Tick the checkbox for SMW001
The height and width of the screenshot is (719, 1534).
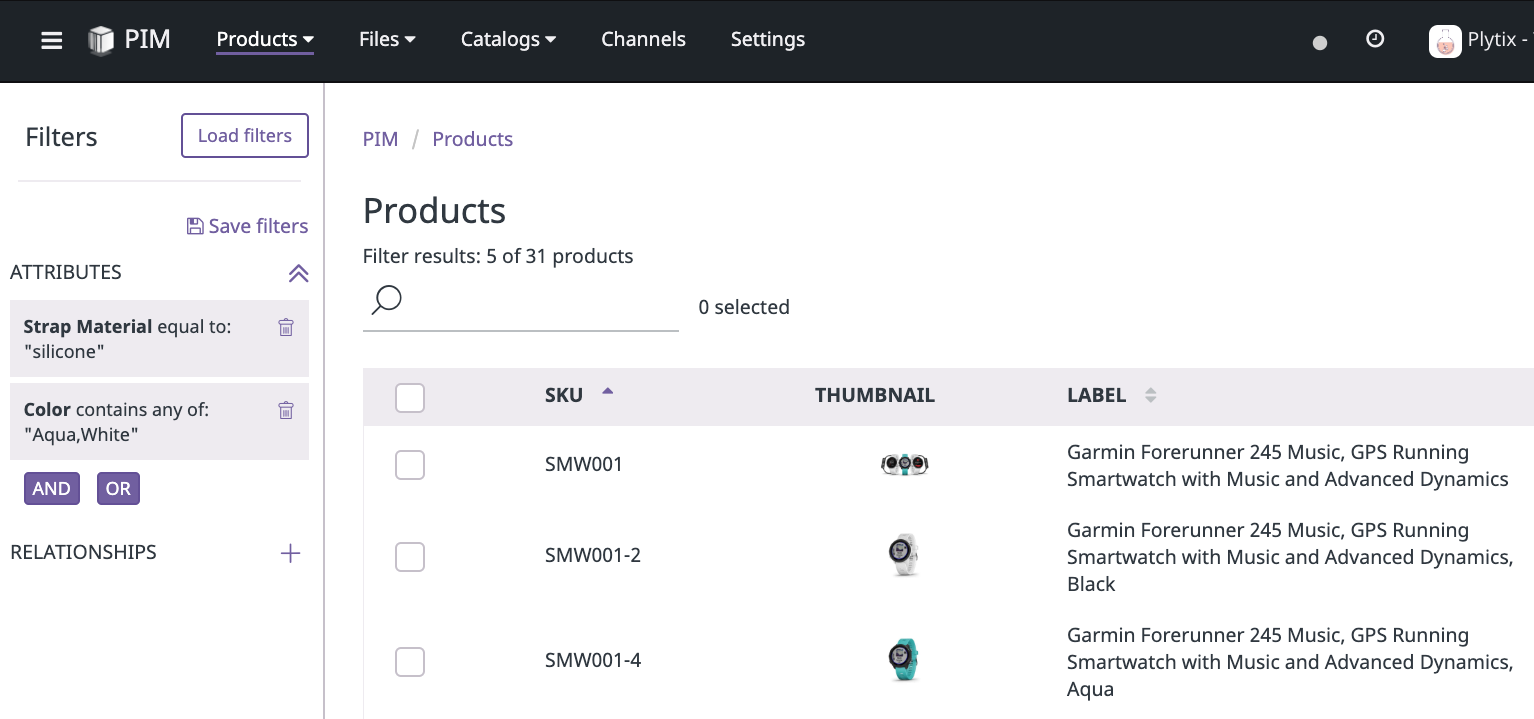pos(410,465)
